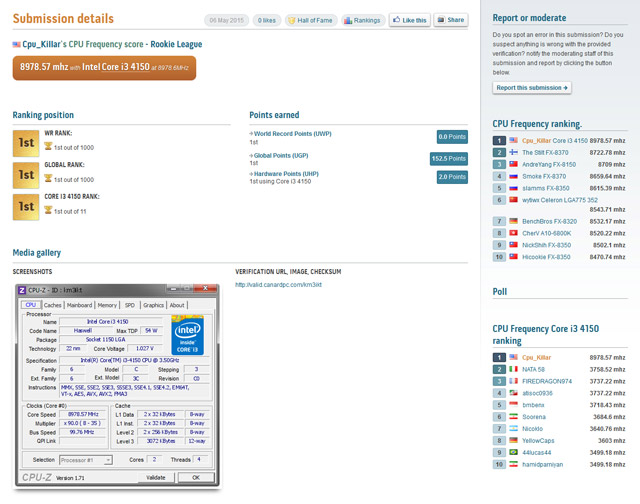The width and height of the screenshot is (640, 504).
Task: Open AndreYang FX-8150 ranking entry
Action: (x=549, y=164)
